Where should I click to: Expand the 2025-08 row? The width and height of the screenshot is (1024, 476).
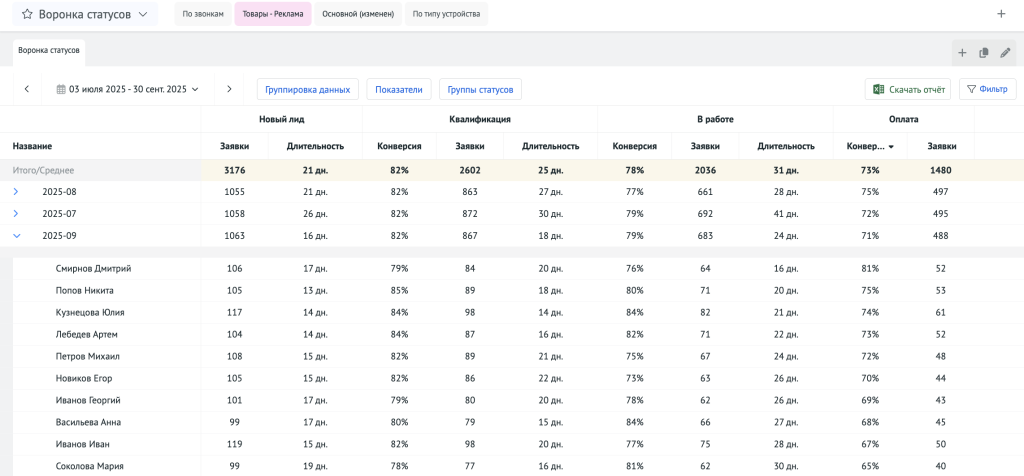pos(16,191)
